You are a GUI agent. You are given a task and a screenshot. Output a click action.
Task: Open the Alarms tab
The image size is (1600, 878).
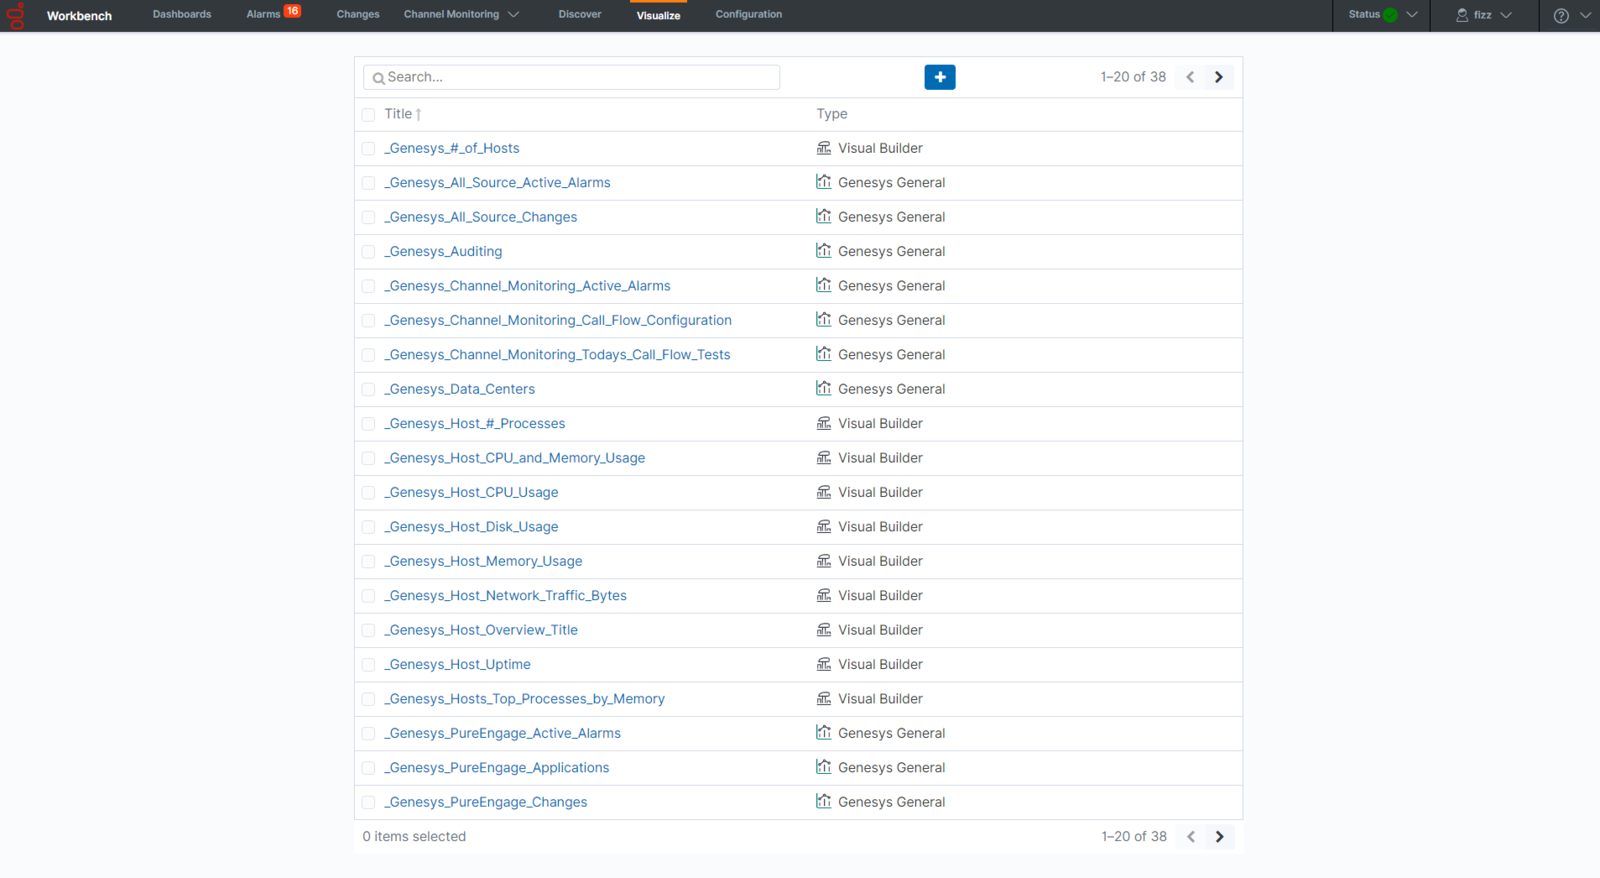tap(263, 14)
